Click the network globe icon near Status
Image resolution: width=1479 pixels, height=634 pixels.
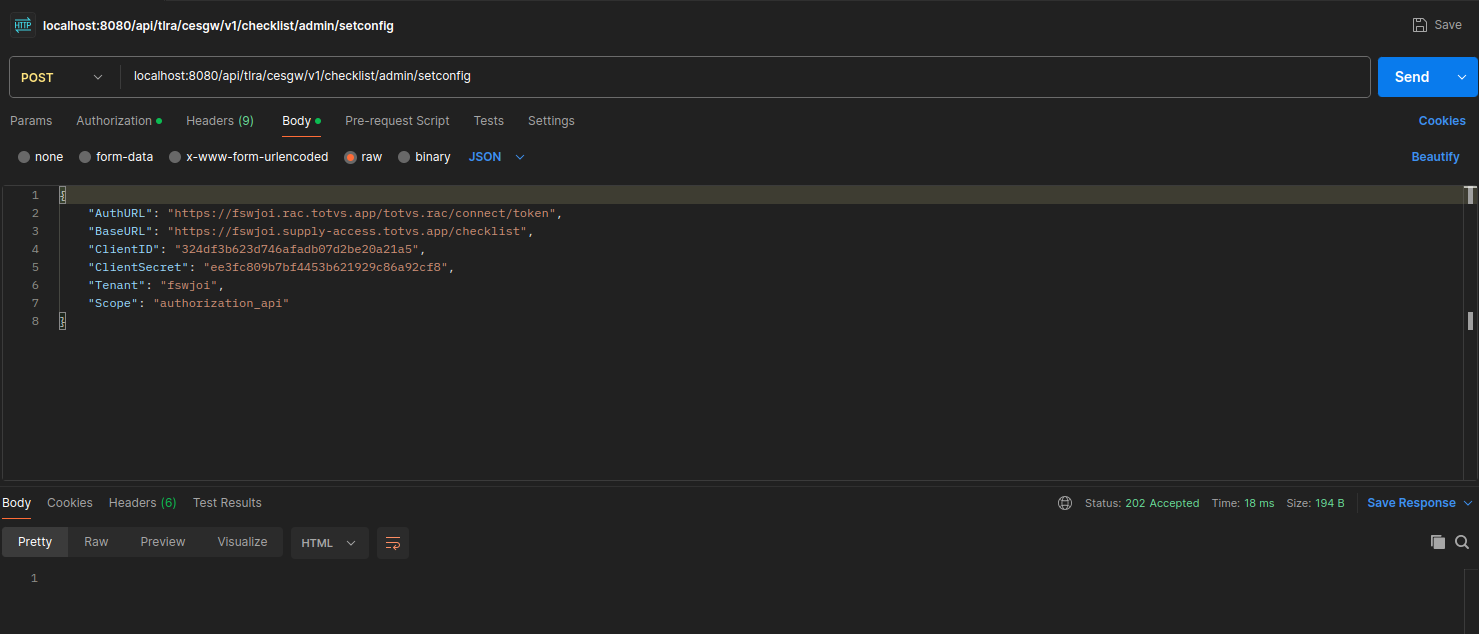(x=1065, y=503)
